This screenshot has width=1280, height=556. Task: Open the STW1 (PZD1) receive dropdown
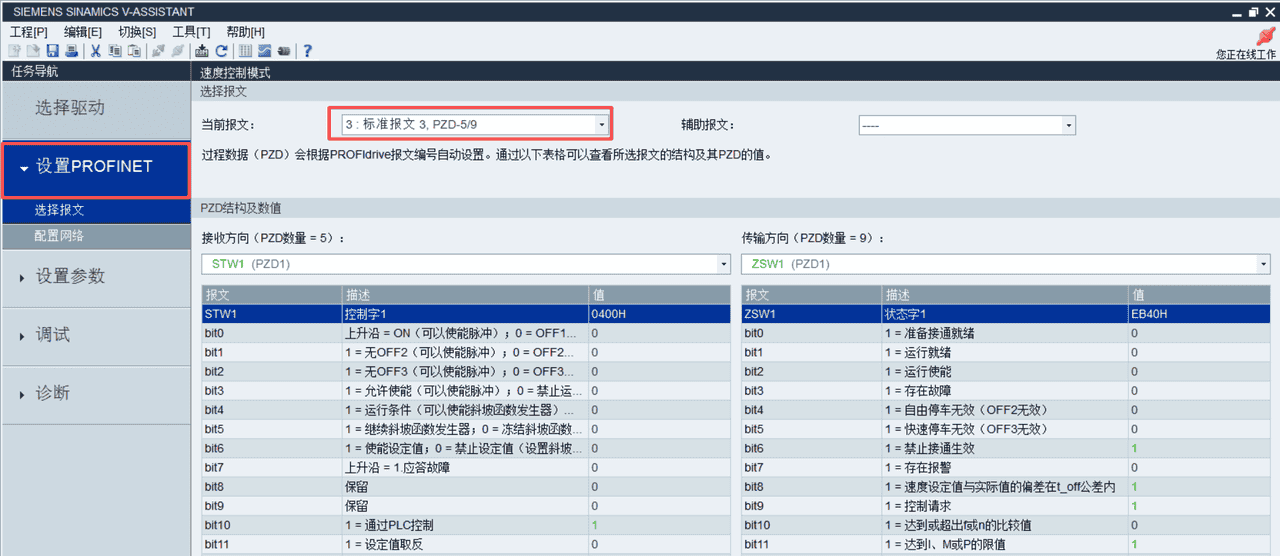point(466,264)
